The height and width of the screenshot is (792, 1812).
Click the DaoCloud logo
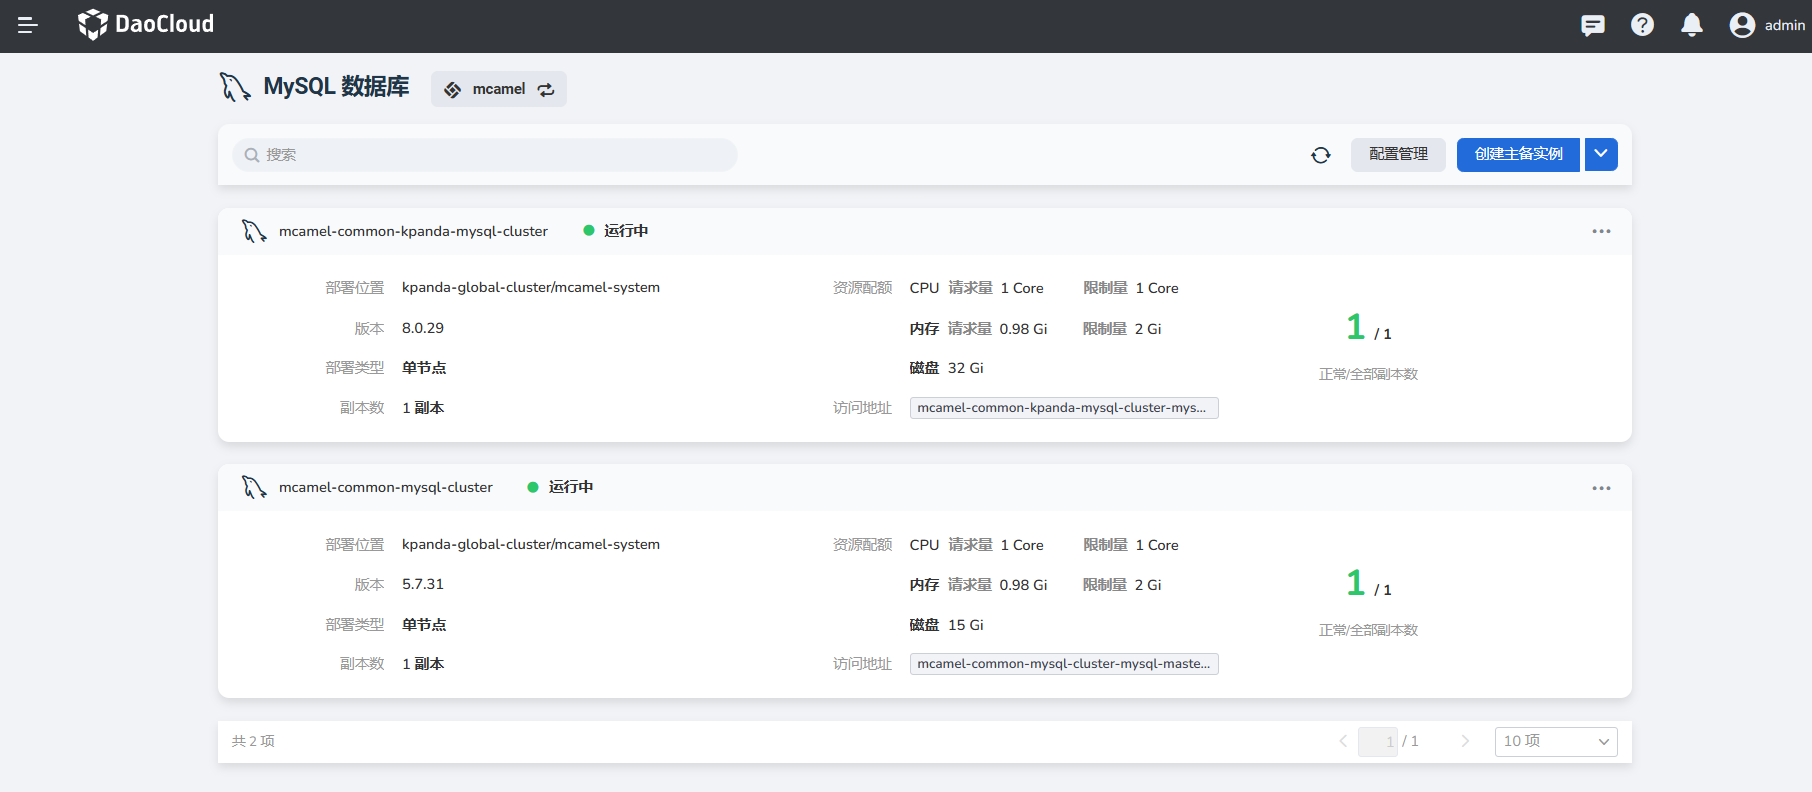[146, 24]
